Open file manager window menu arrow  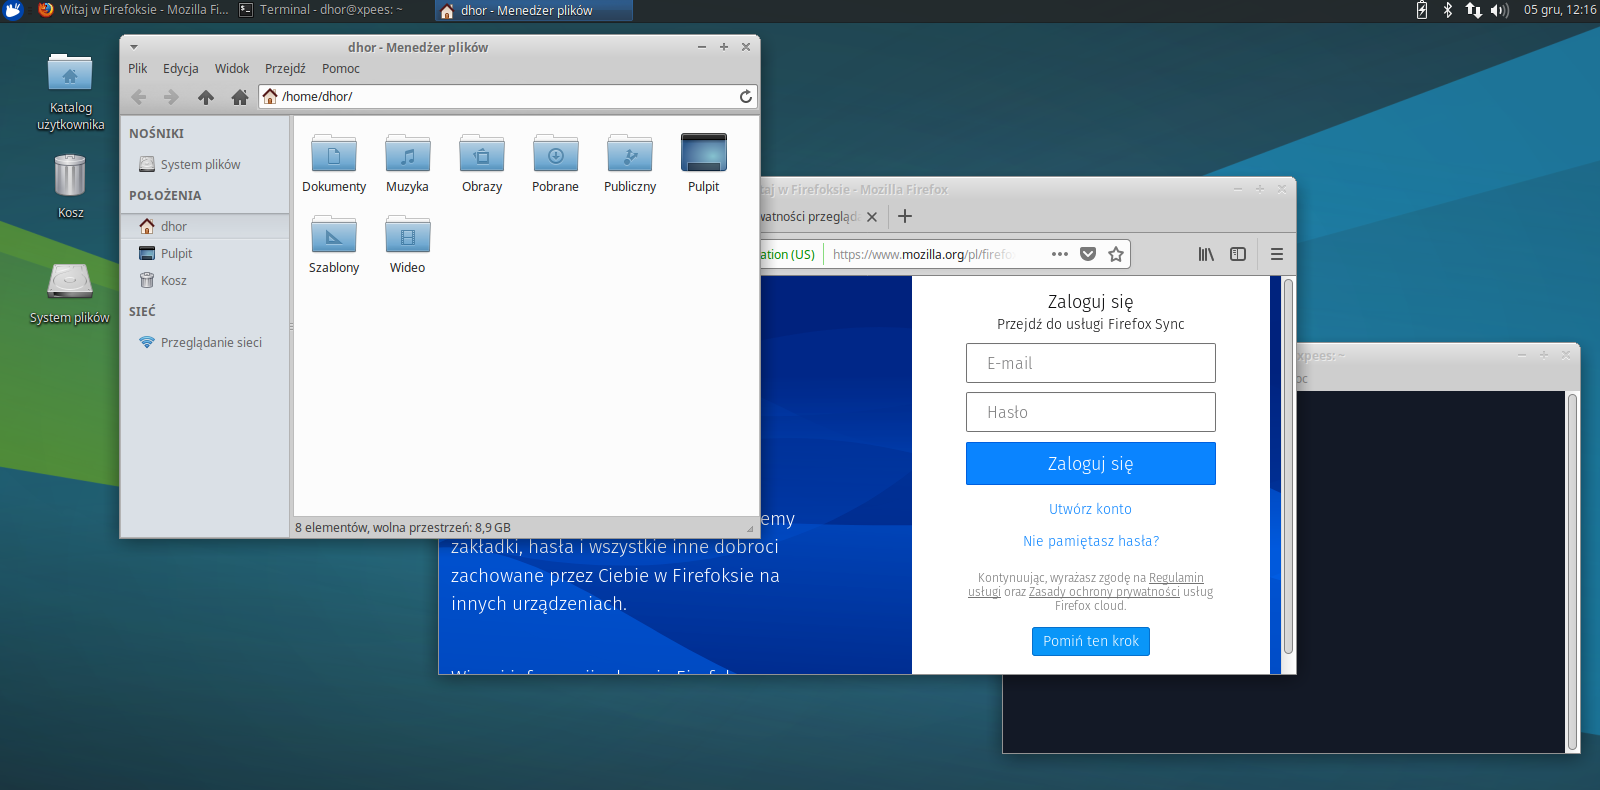point(133,47)
